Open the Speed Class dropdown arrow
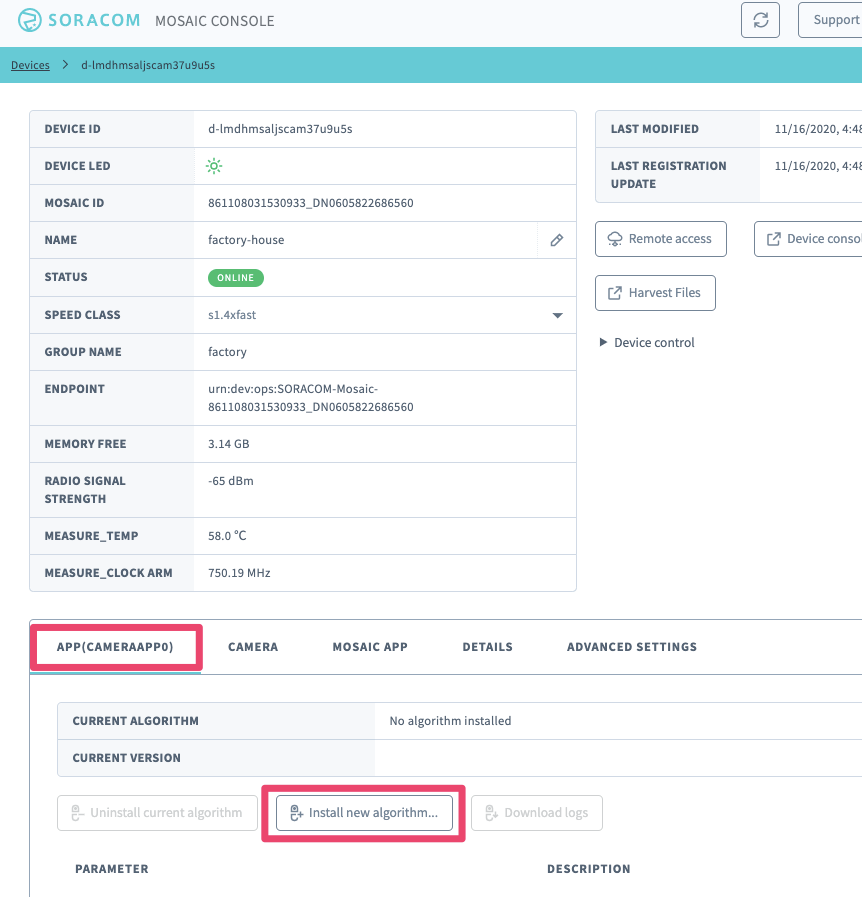Screen dimensions: 862x897 pos(557,315)
